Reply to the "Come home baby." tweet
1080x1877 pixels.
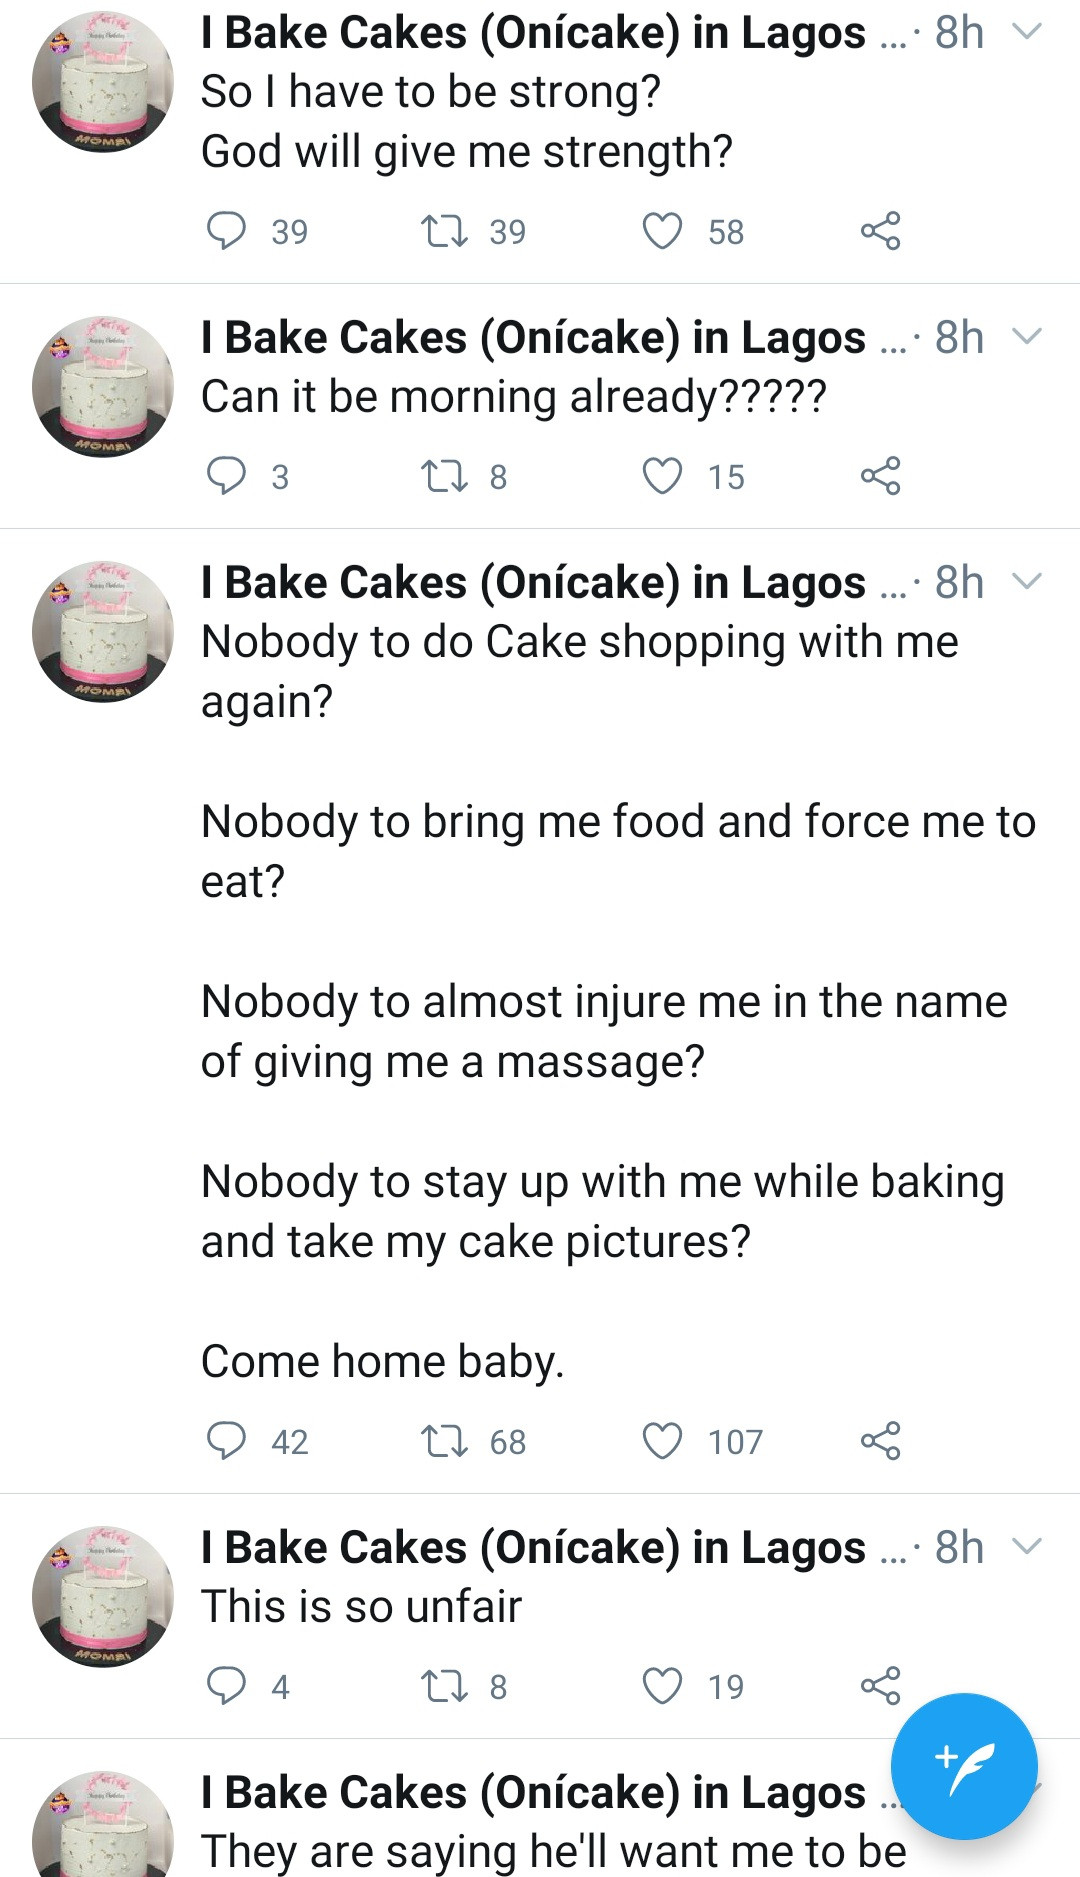pyautogui.click(x=226, y=1441)
